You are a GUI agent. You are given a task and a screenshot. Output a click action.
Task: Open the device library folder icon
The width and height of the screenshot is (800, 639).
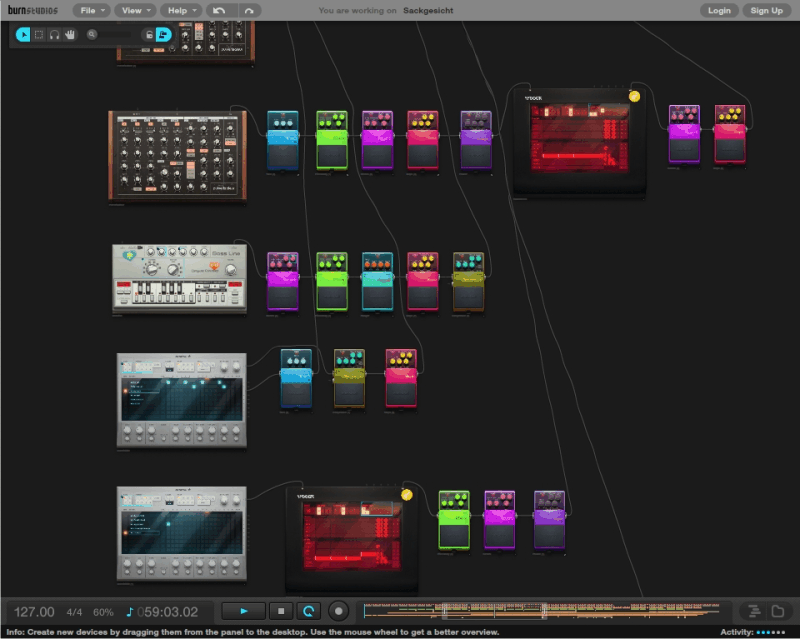778,612
